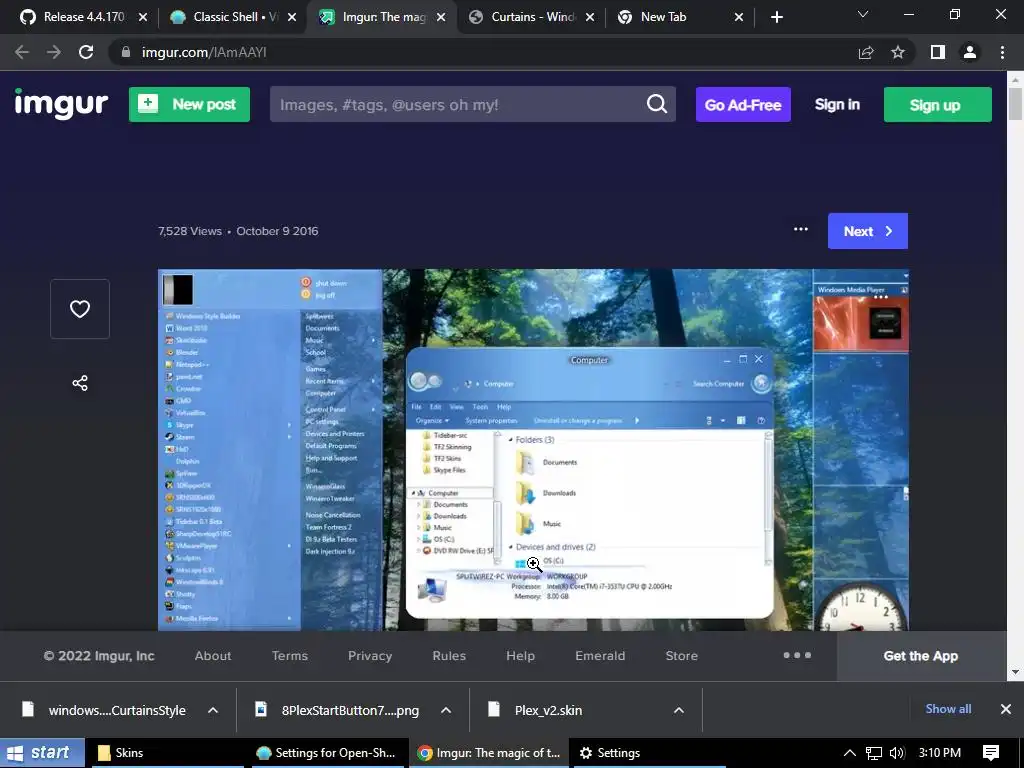
Task: Click Show all downloads
Action: point(948,709)
